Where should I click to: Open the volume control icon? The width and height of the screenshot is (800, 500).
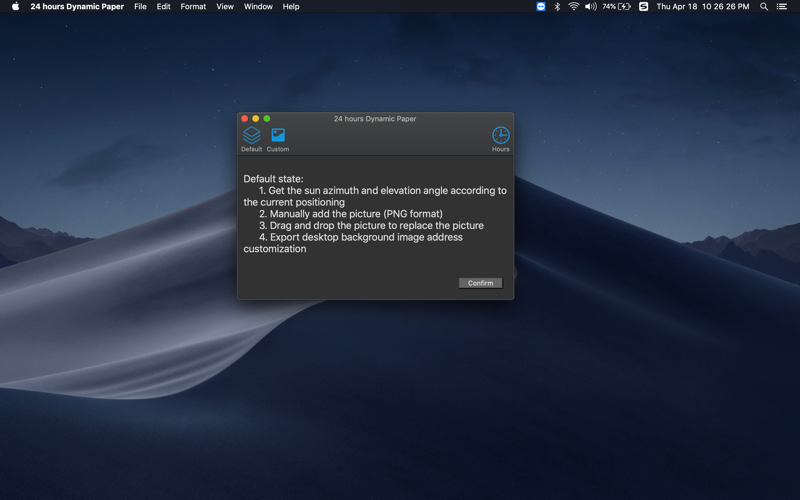591,7
